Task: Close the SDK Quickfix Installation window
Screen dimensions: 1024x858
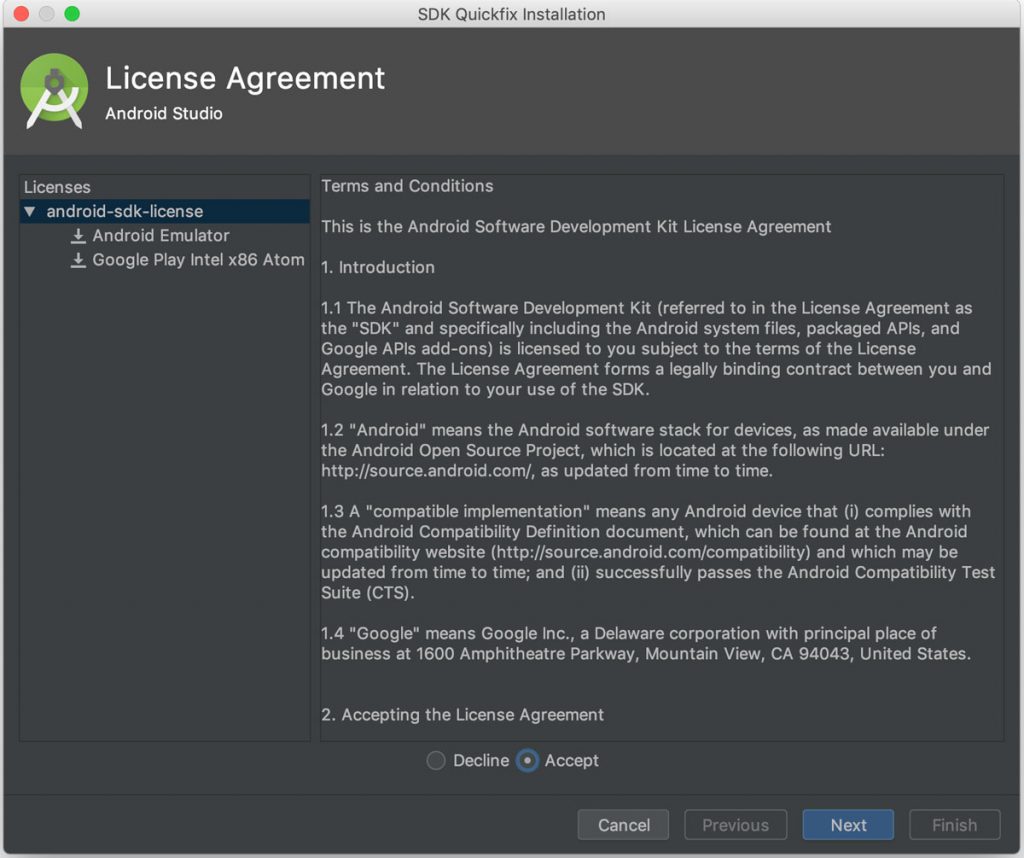Action: click(22, 14)
